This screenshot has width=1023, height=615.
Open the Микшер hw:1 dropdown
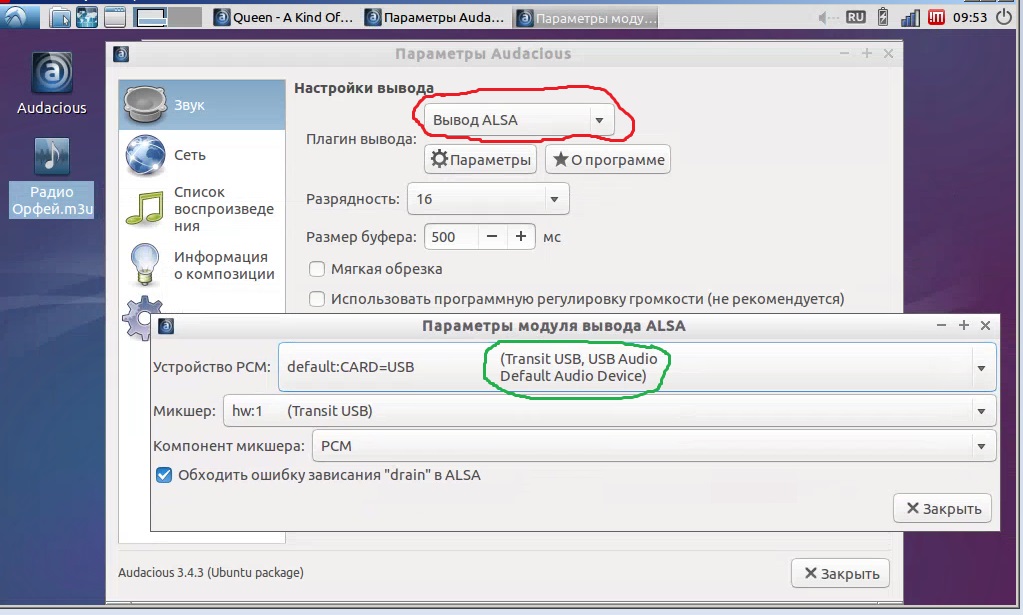coord(609,411)
